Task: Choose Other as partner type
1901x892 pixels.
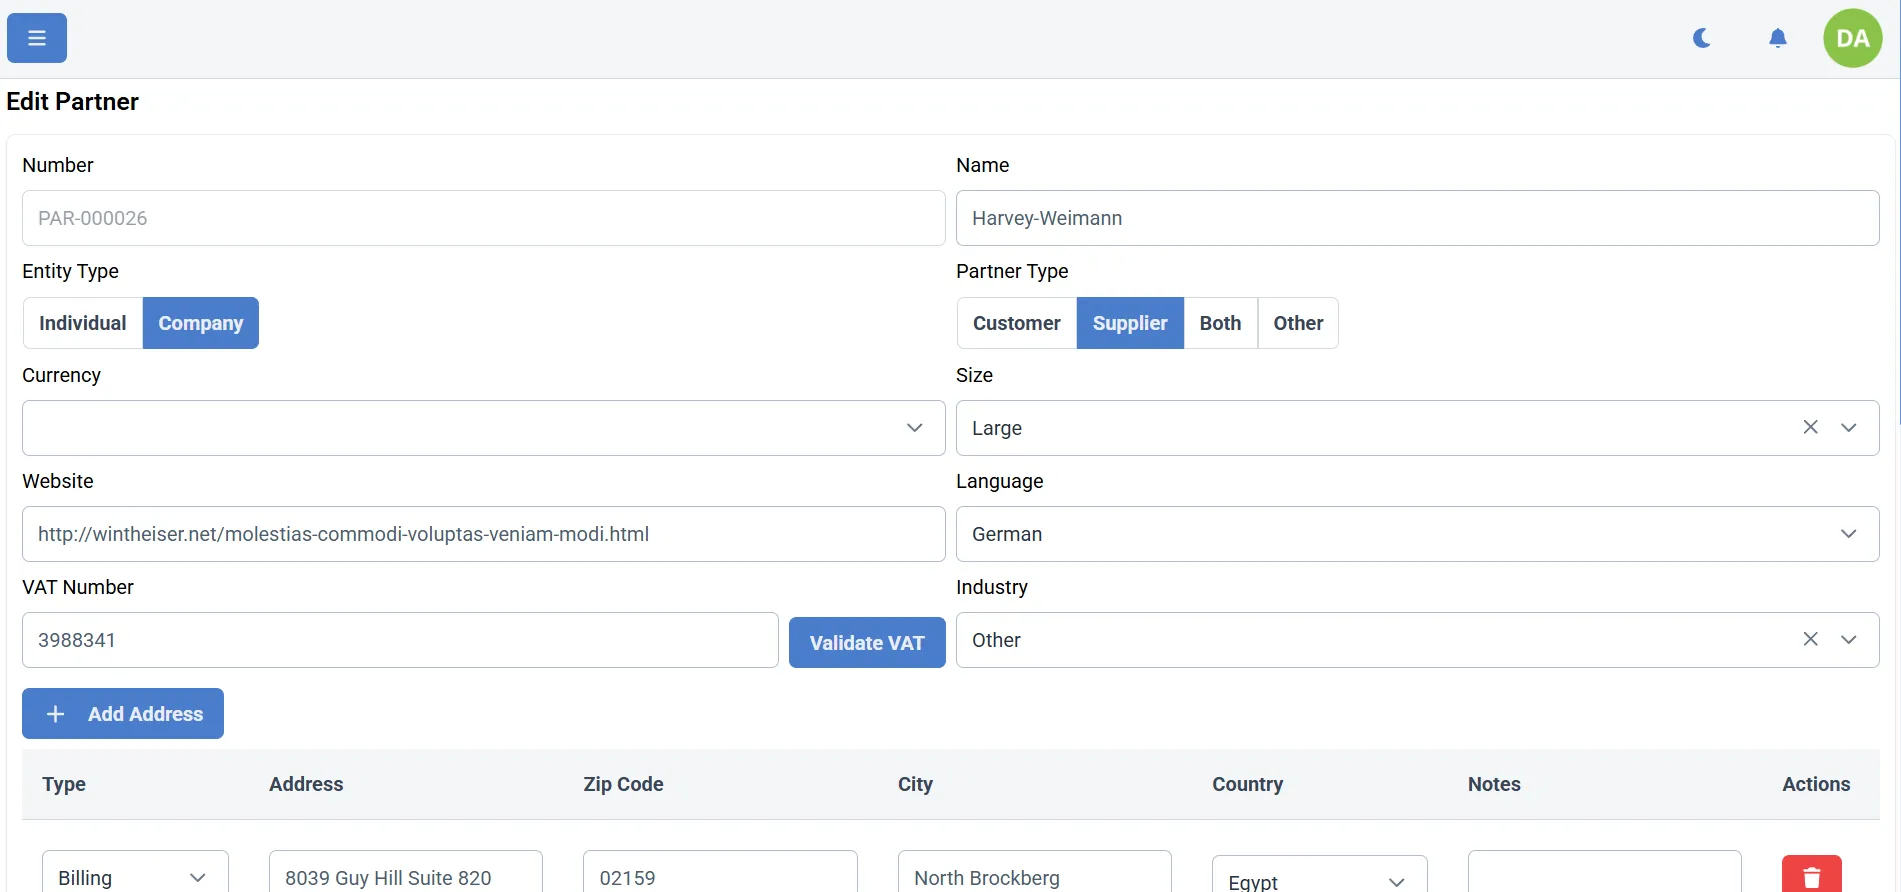Action: click(x=1298, y=323)
